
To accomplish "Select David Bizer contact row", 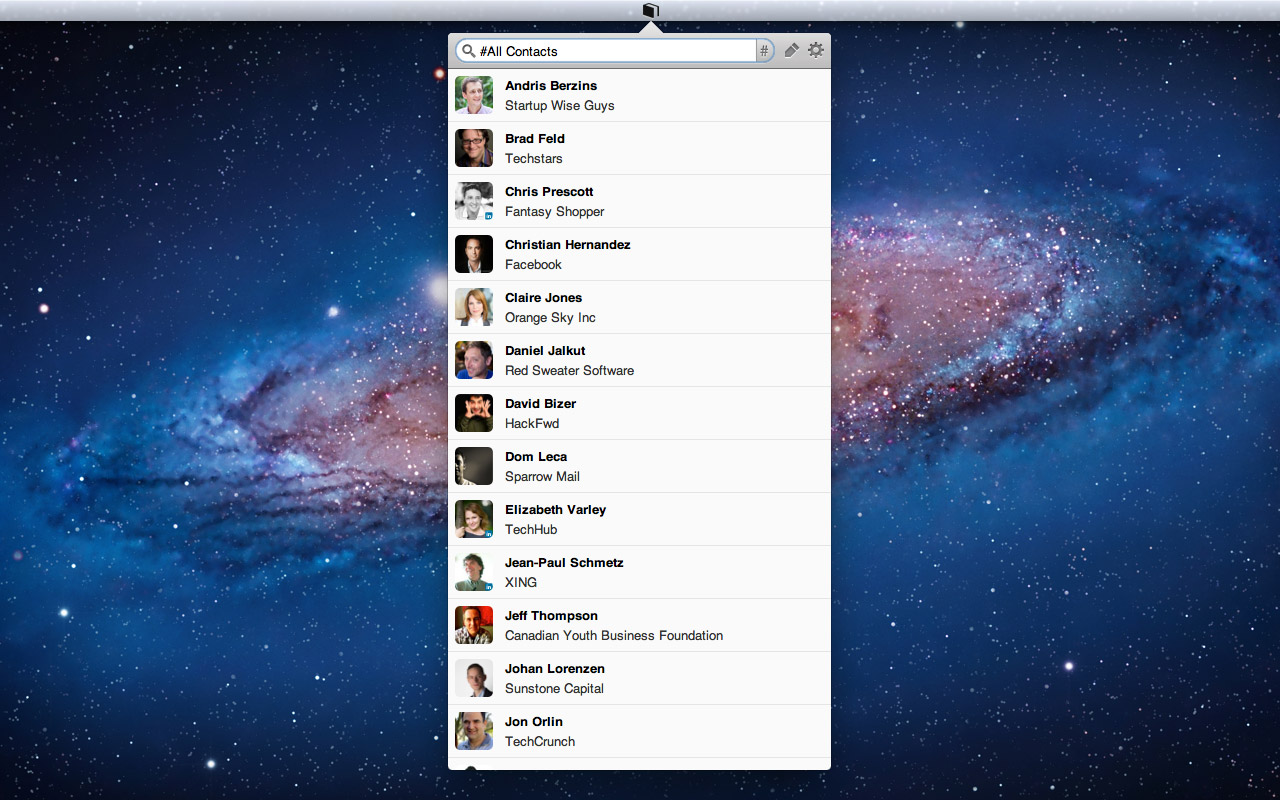I will [639, 413].
